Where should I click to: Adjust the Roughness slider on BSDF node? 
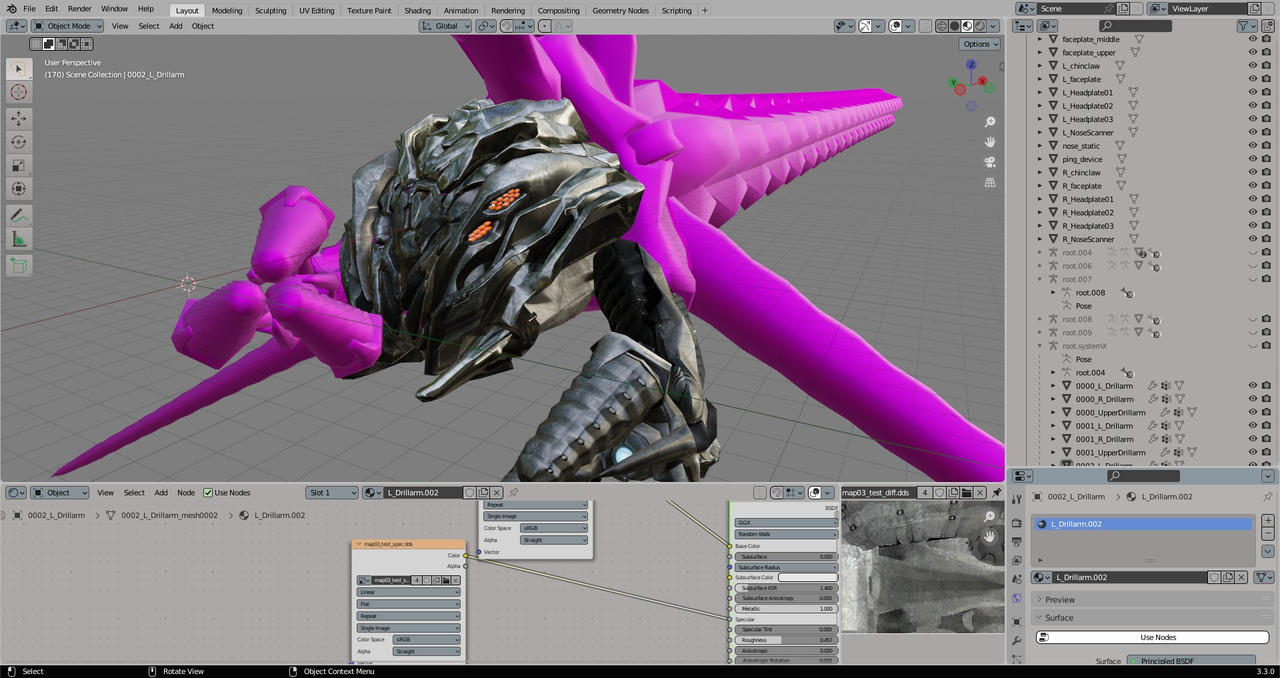tap(786, 640)
